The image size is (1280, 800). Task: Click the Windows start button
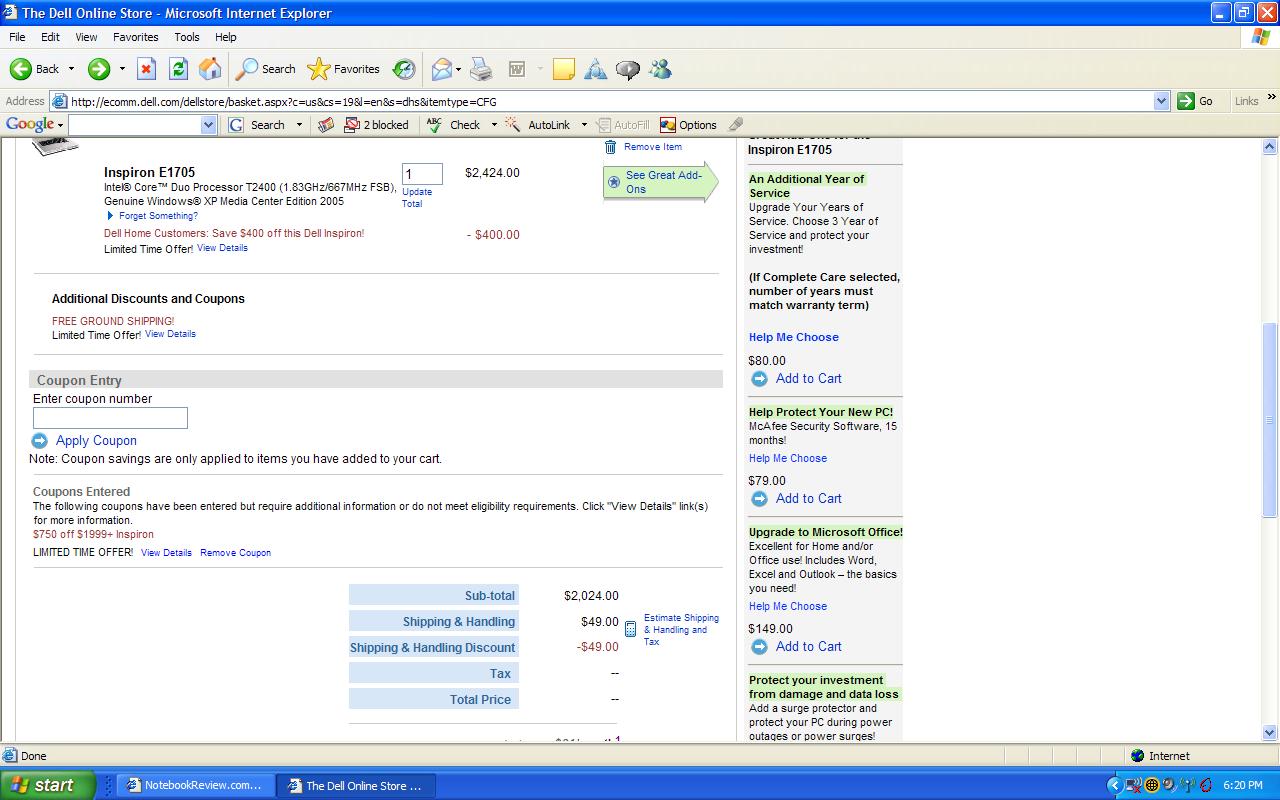pos(48,785)
